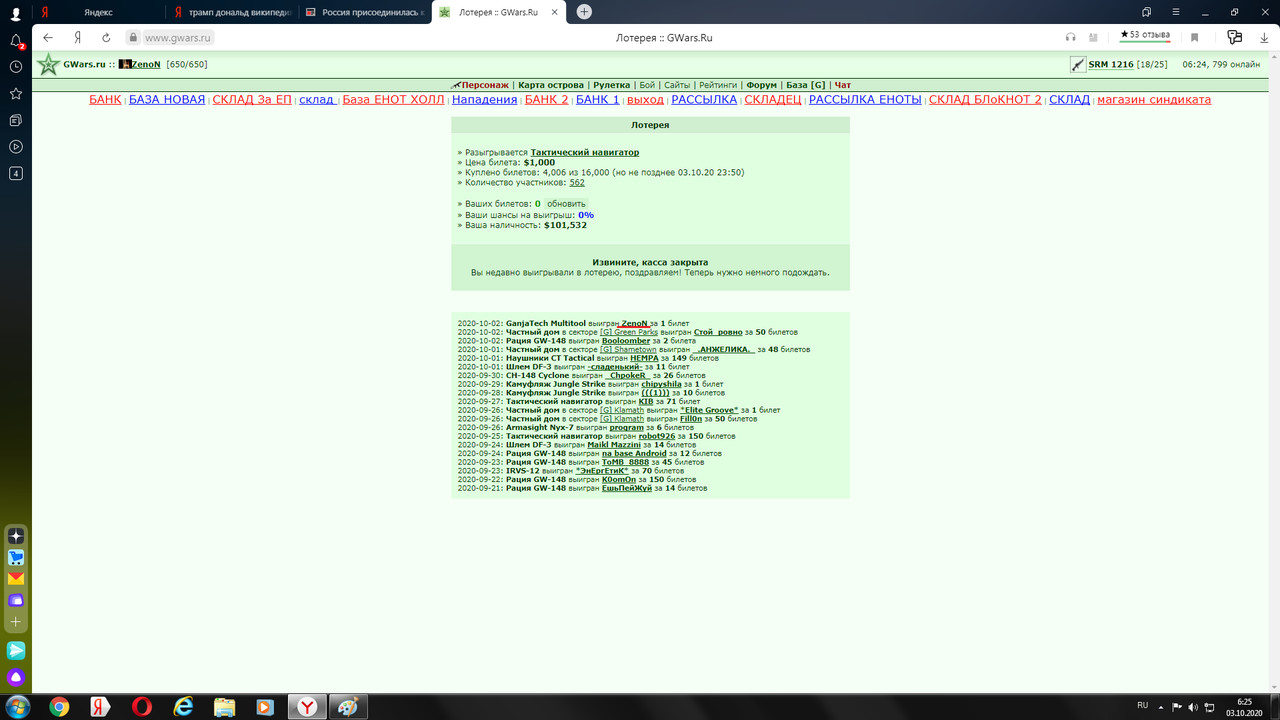
Task: Click the SRM 1216 rifle weapon icon
Action: click(1078, 64)
